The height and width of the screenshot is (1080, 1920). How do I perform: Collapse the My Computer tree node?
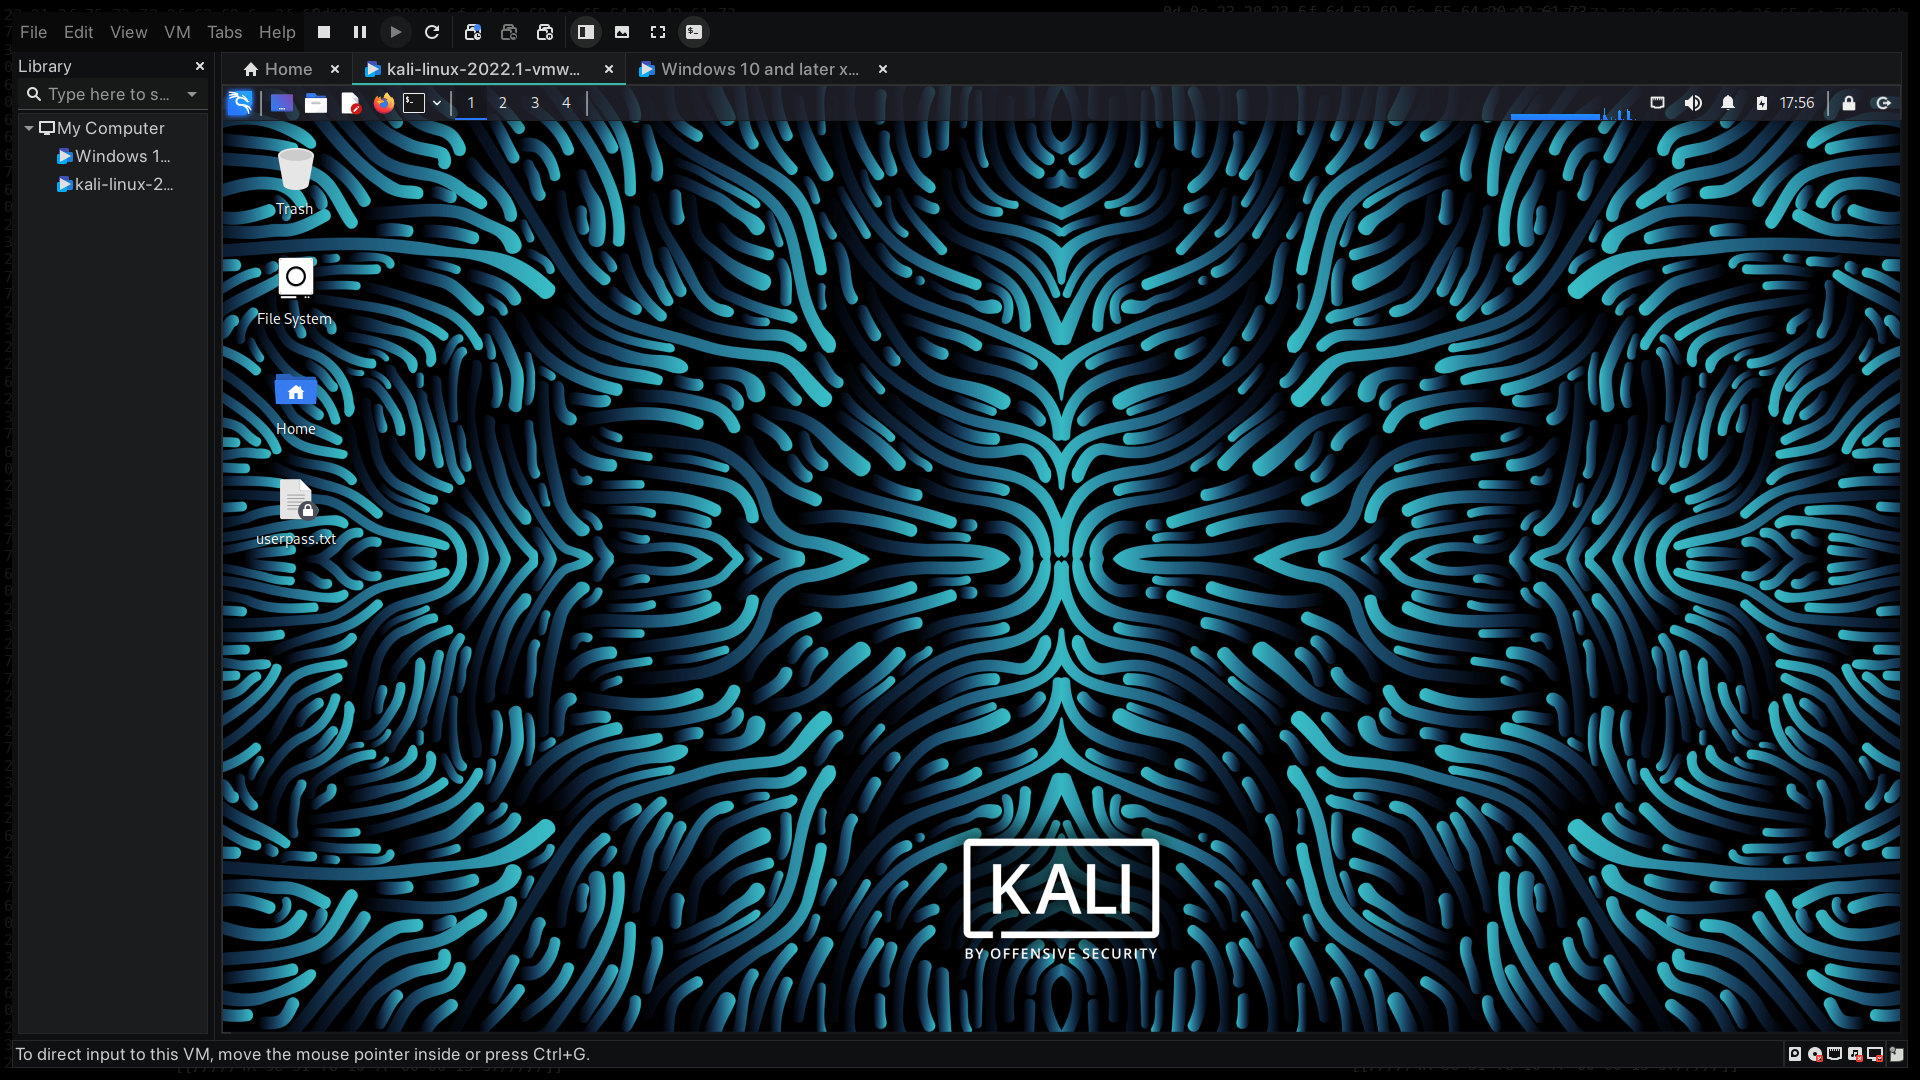(x=29, y=128)
